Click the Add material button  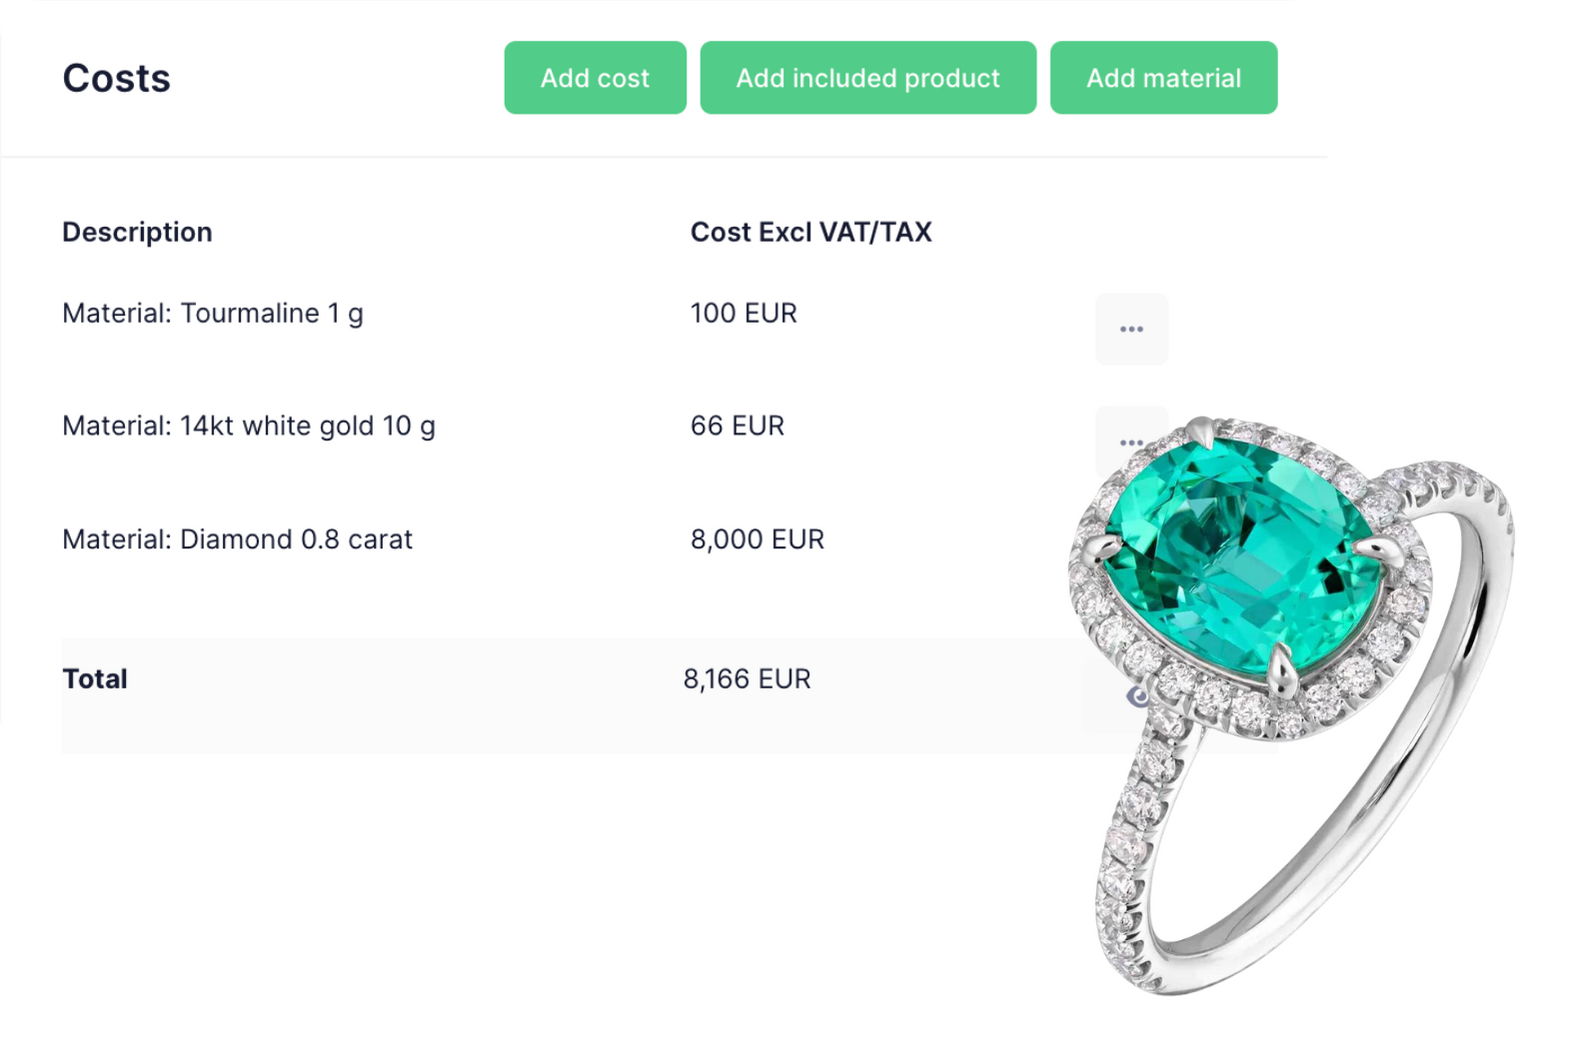(1163, 77)
